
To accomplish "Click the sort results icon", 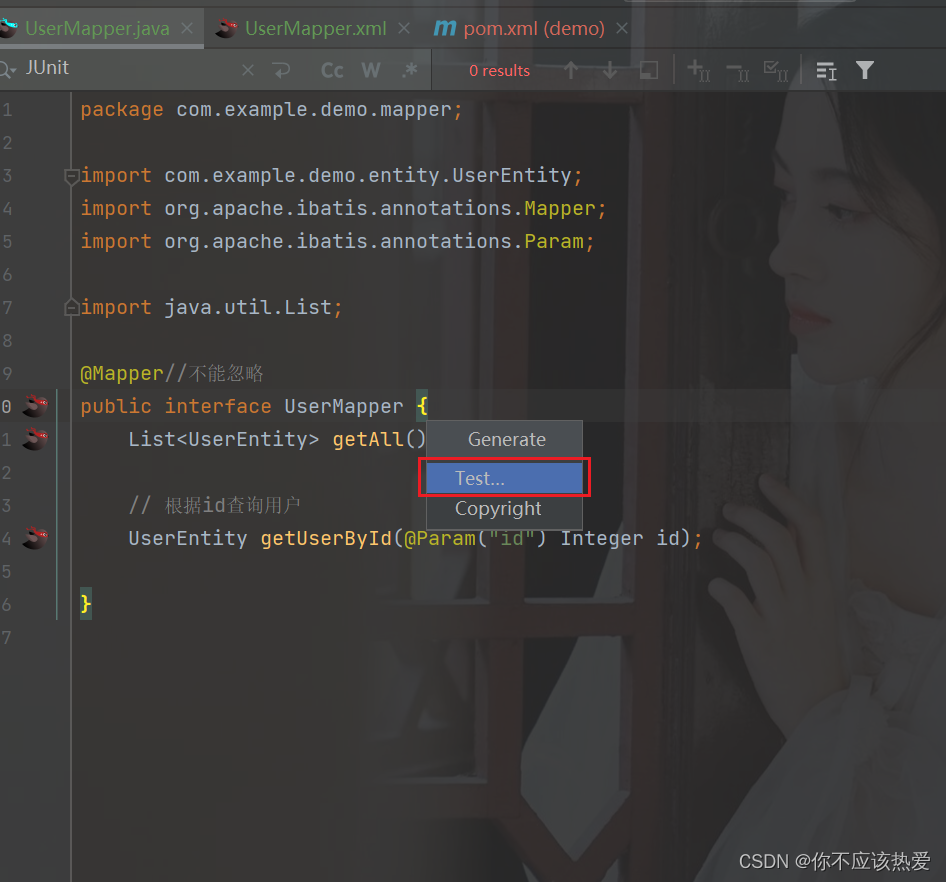I will pyautogui.click(x=827, y=70).
